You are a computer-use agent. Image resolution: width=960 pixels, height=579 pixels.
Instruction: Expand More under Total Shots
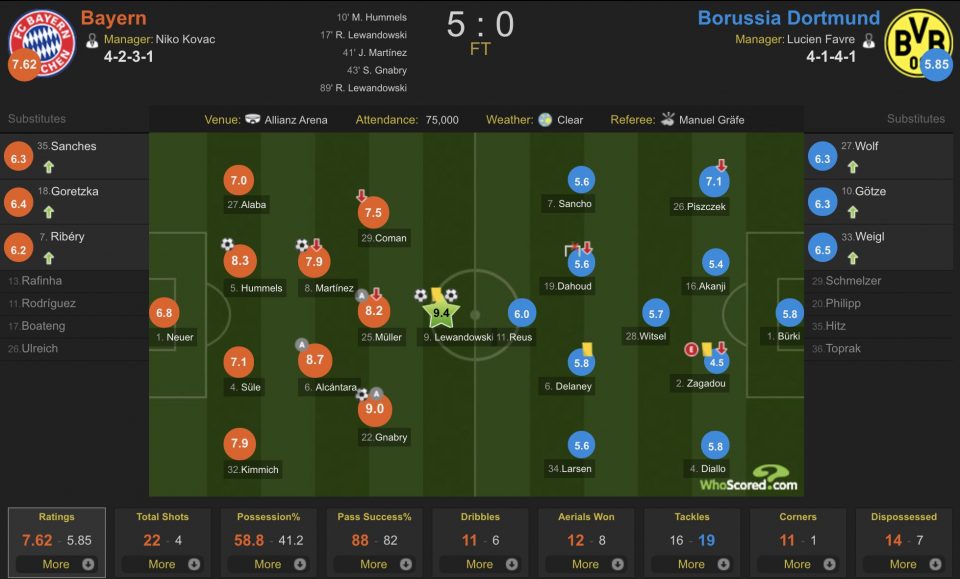click(x=161, y=564)
